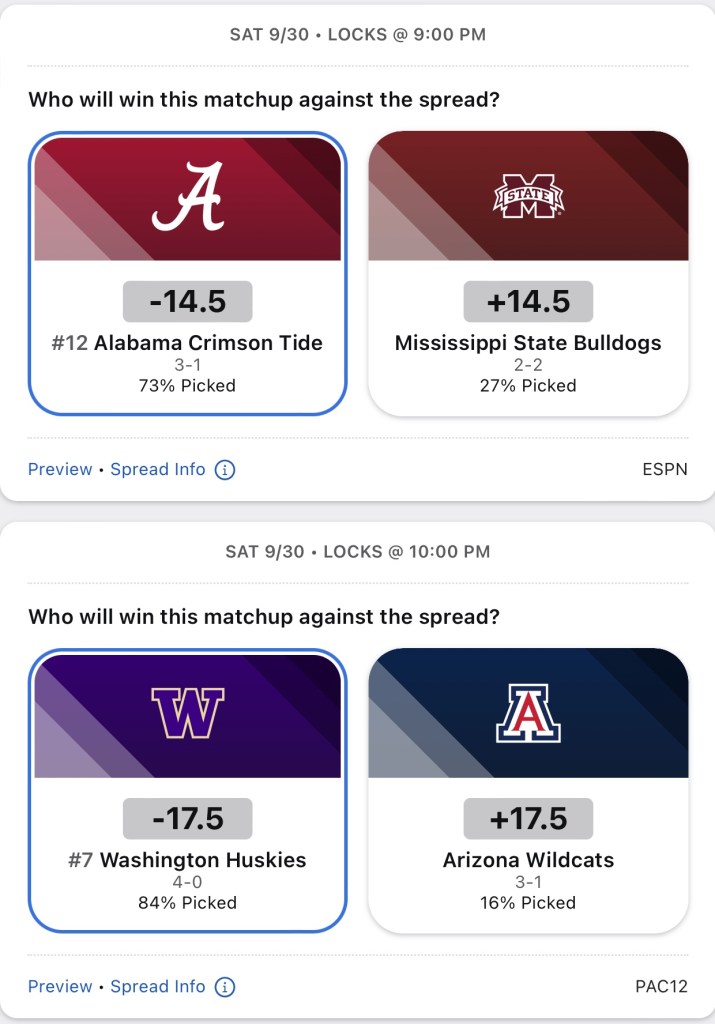Click the Arizona Wildcats A logo
Image resolution: width=715 pixels, height=1024 pixels.
click(x=528, y=713)
